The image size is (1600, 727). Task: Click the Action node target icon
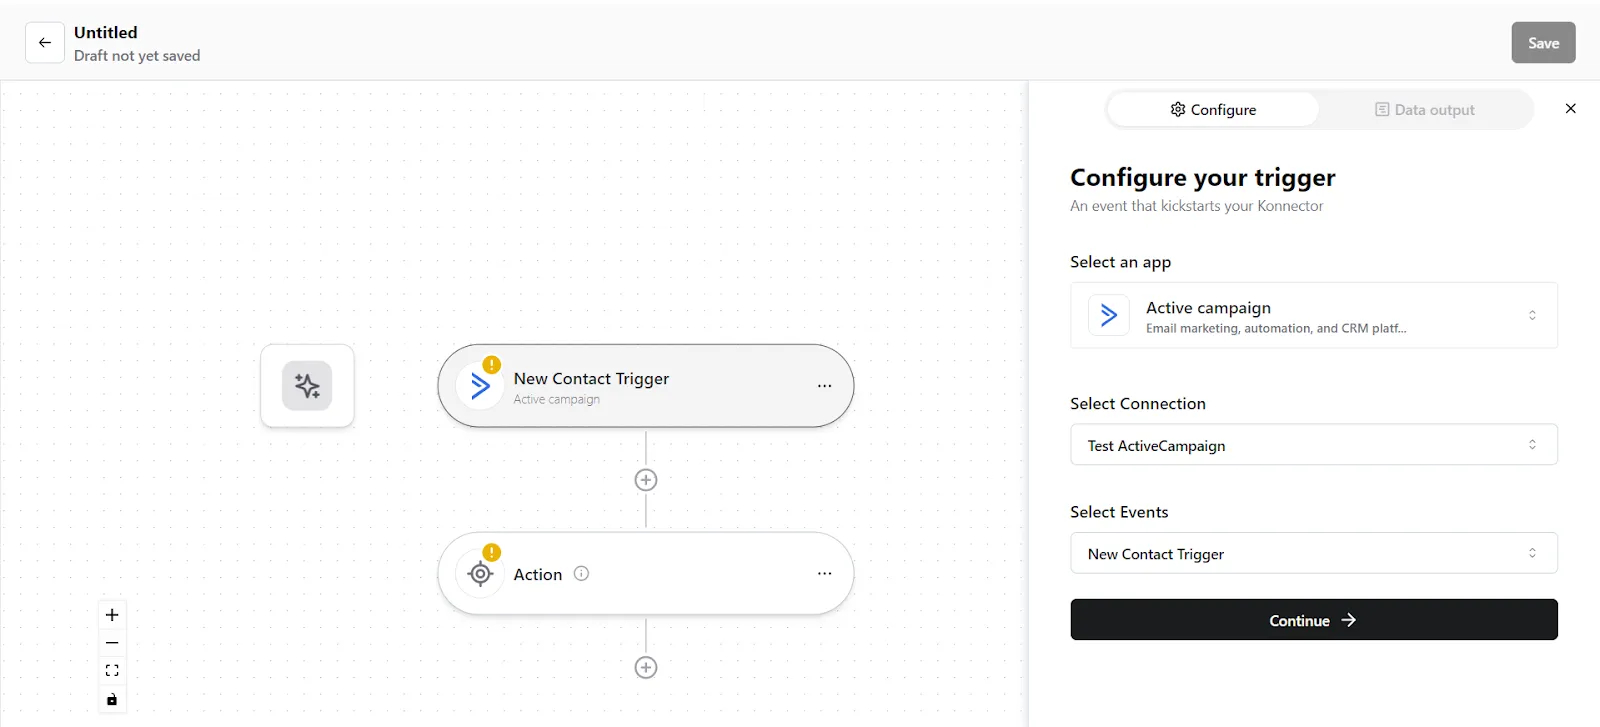[480, 574]
